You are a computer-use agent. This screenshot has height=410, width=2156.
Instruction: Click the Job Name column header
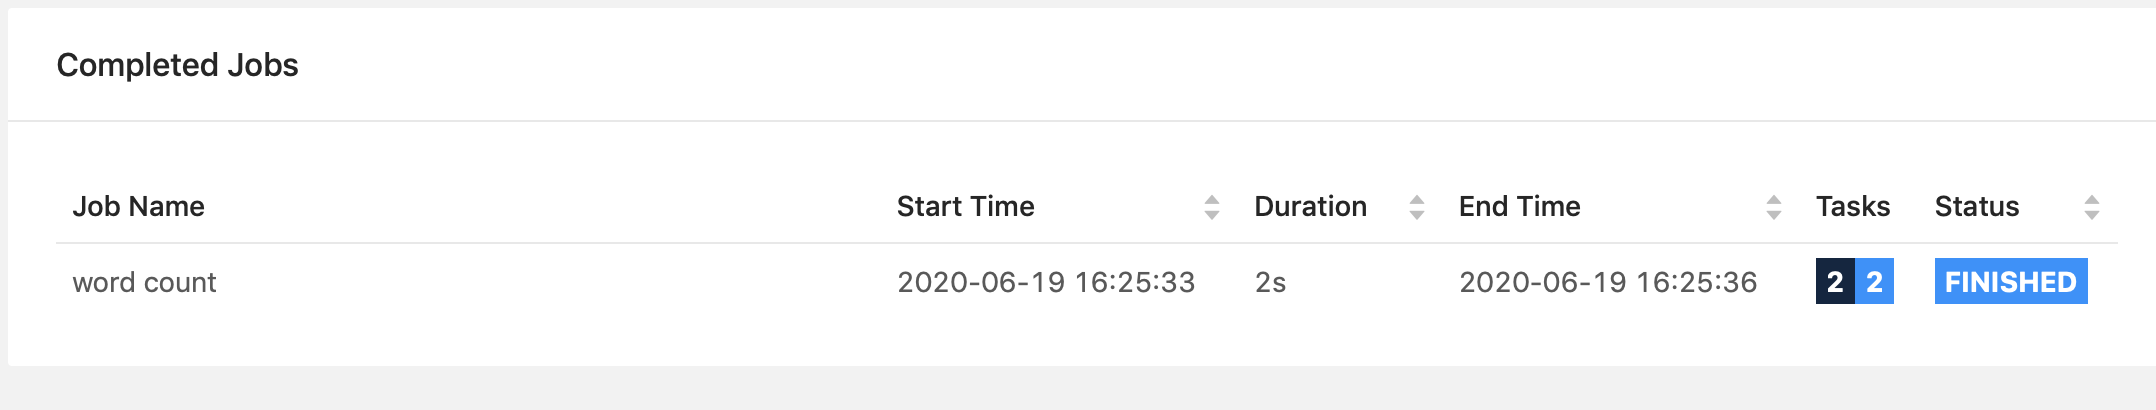138,207
